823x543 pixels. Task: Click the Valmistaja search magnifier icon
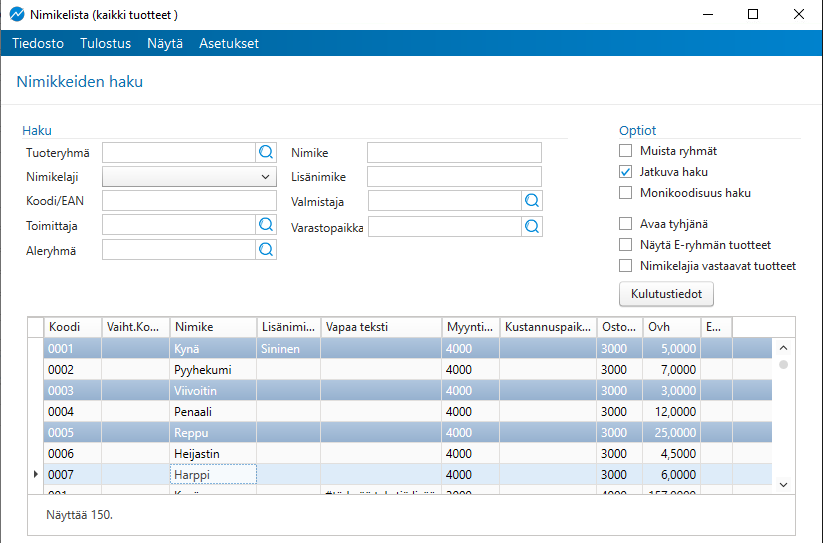pos(532,200)
